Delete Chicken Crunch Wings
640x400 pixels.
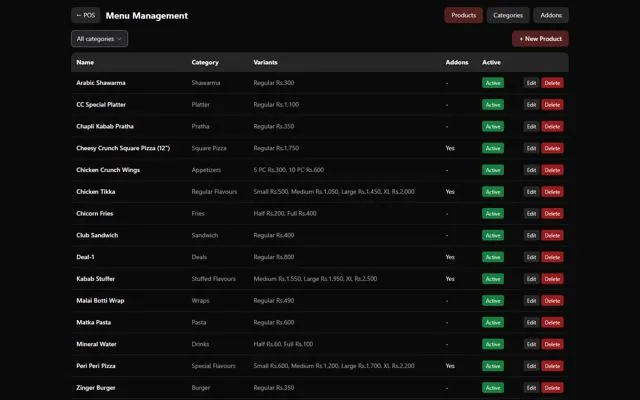tap(552, 170)
